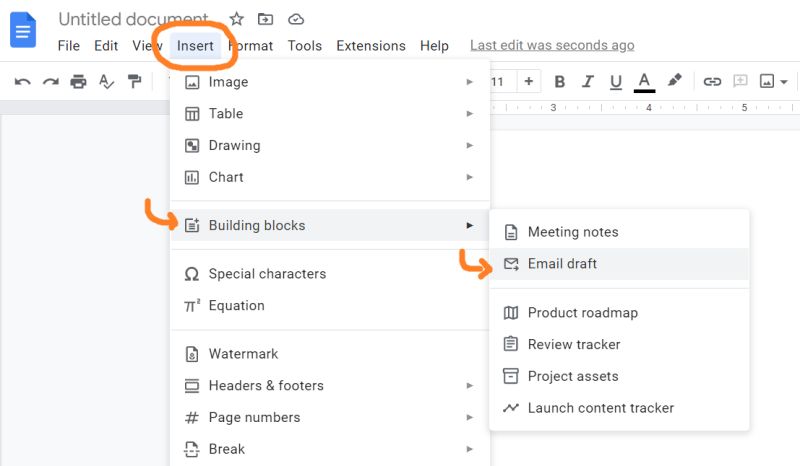Choose Table in the Insert menu
The height and width of the screenshot is (466, 800).
(x=330, y=114)
